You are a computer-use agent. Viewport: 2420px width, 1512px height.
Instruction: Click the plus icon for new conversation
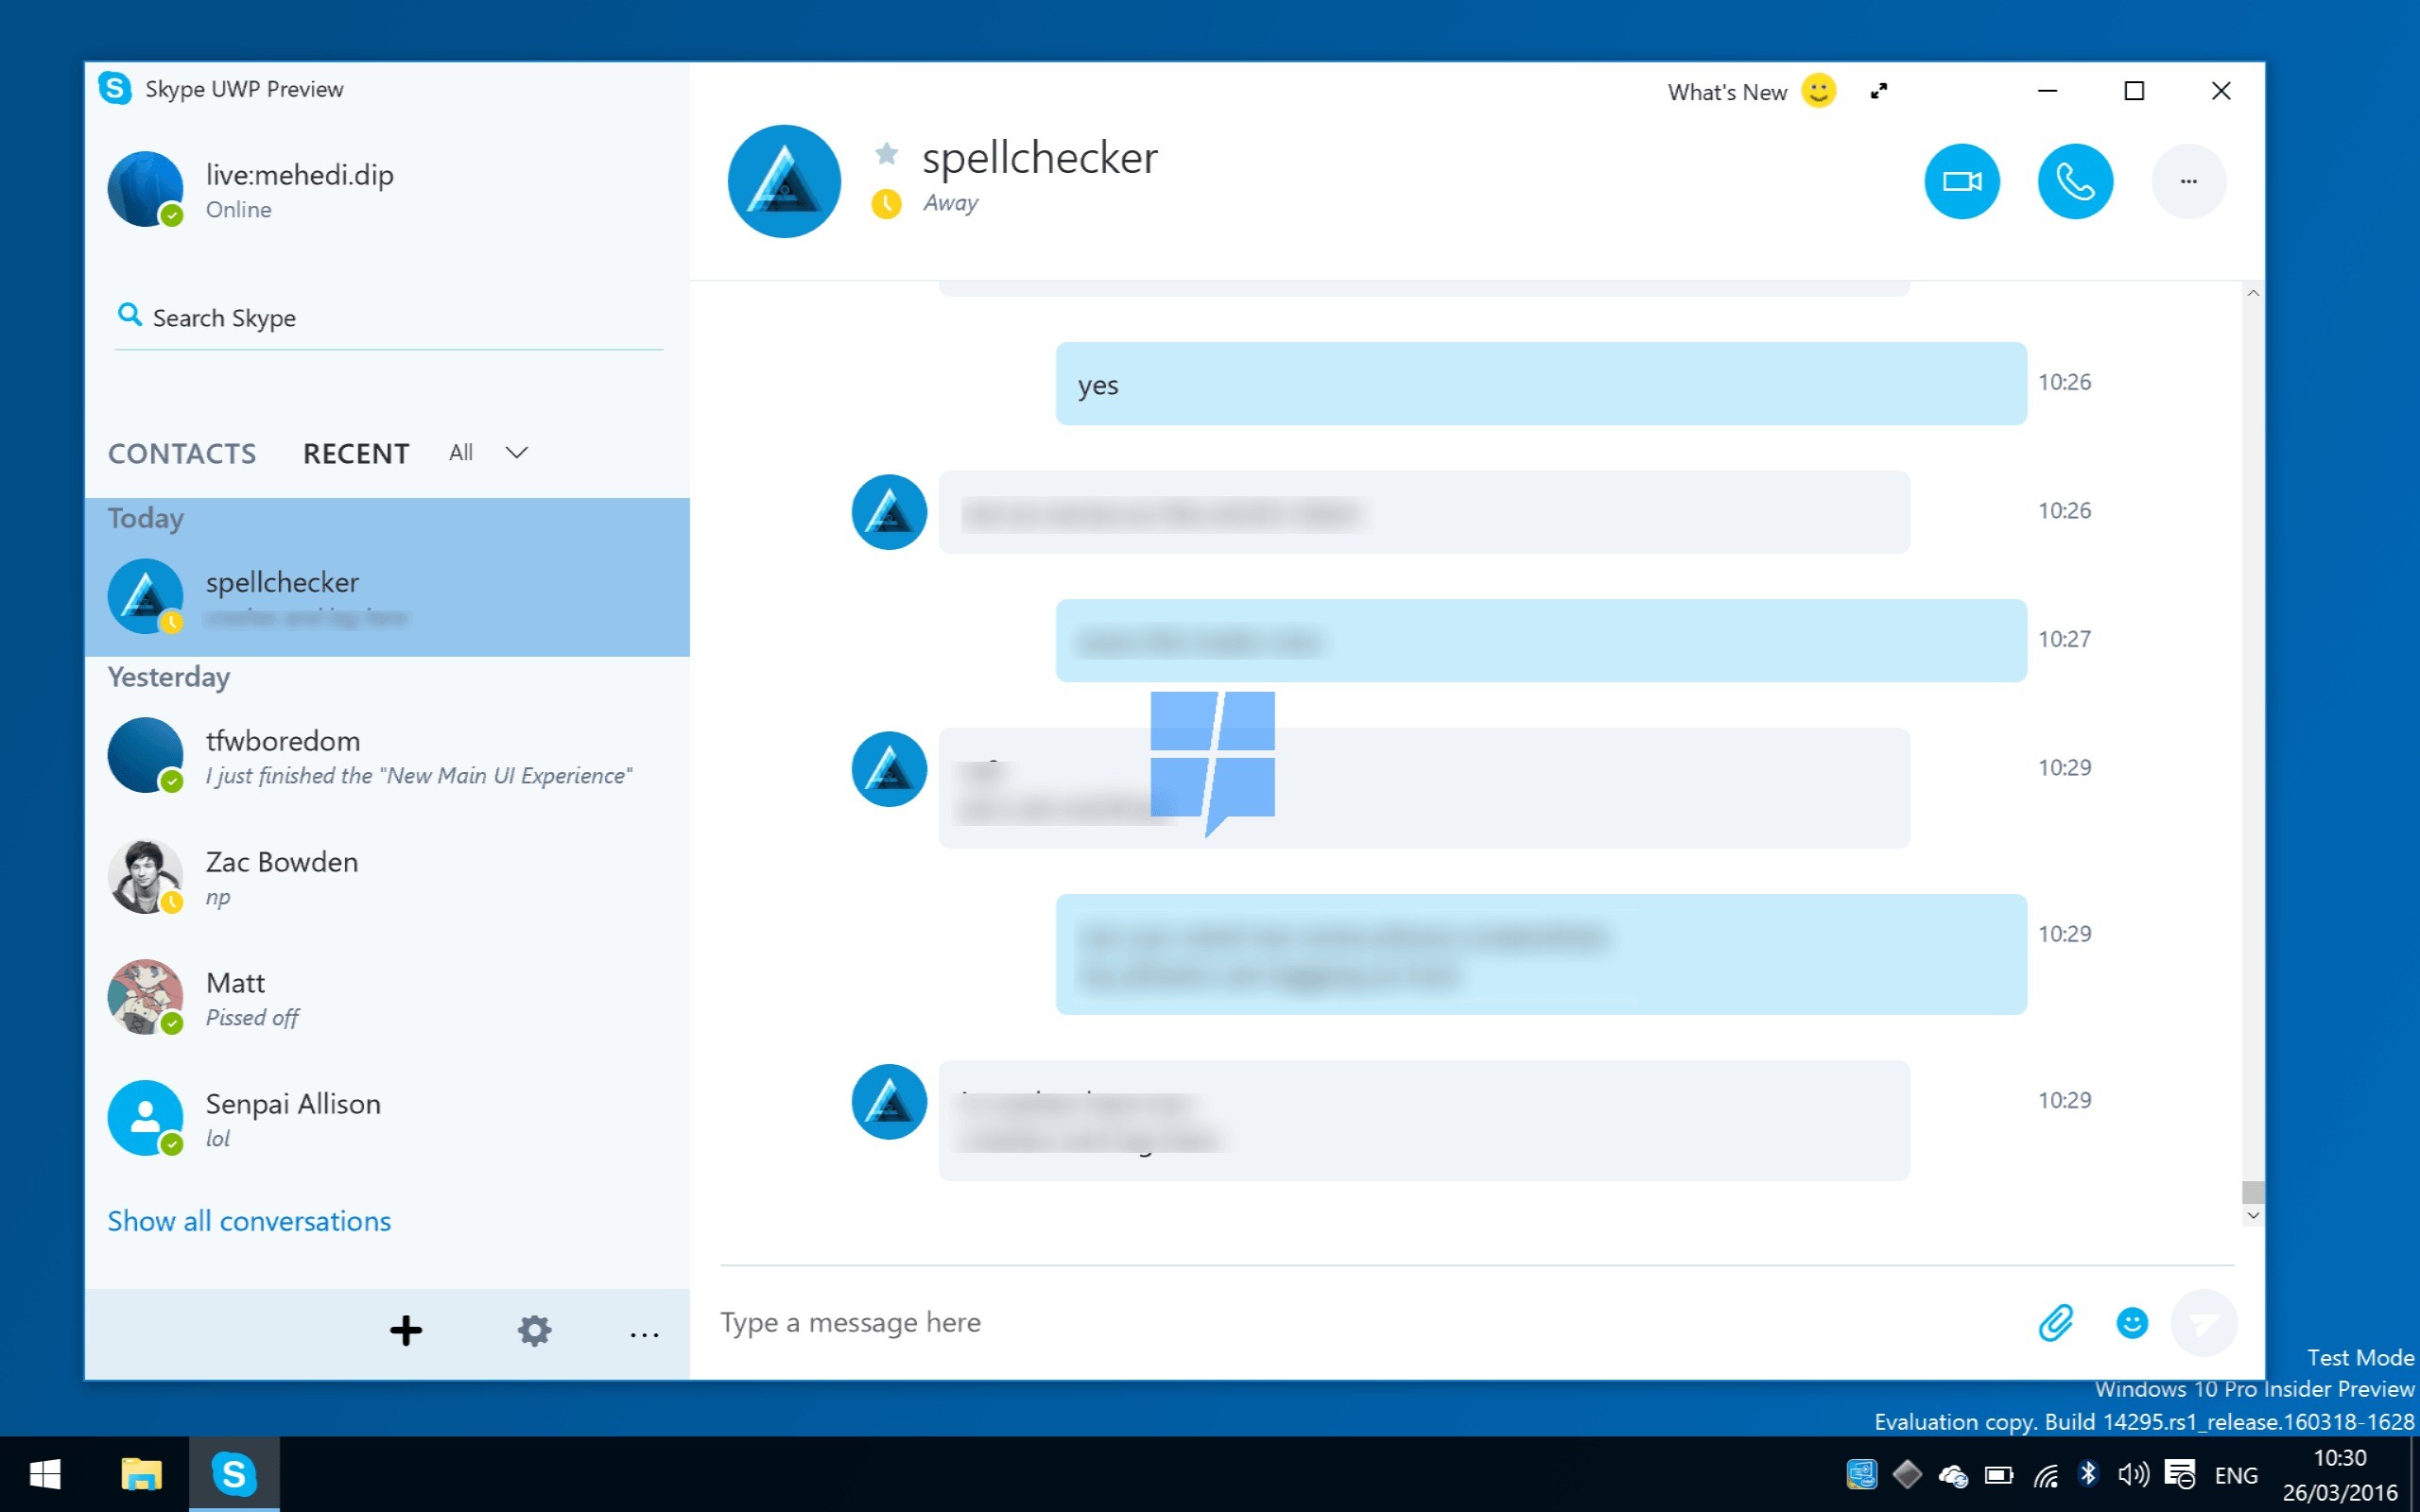406,1331
